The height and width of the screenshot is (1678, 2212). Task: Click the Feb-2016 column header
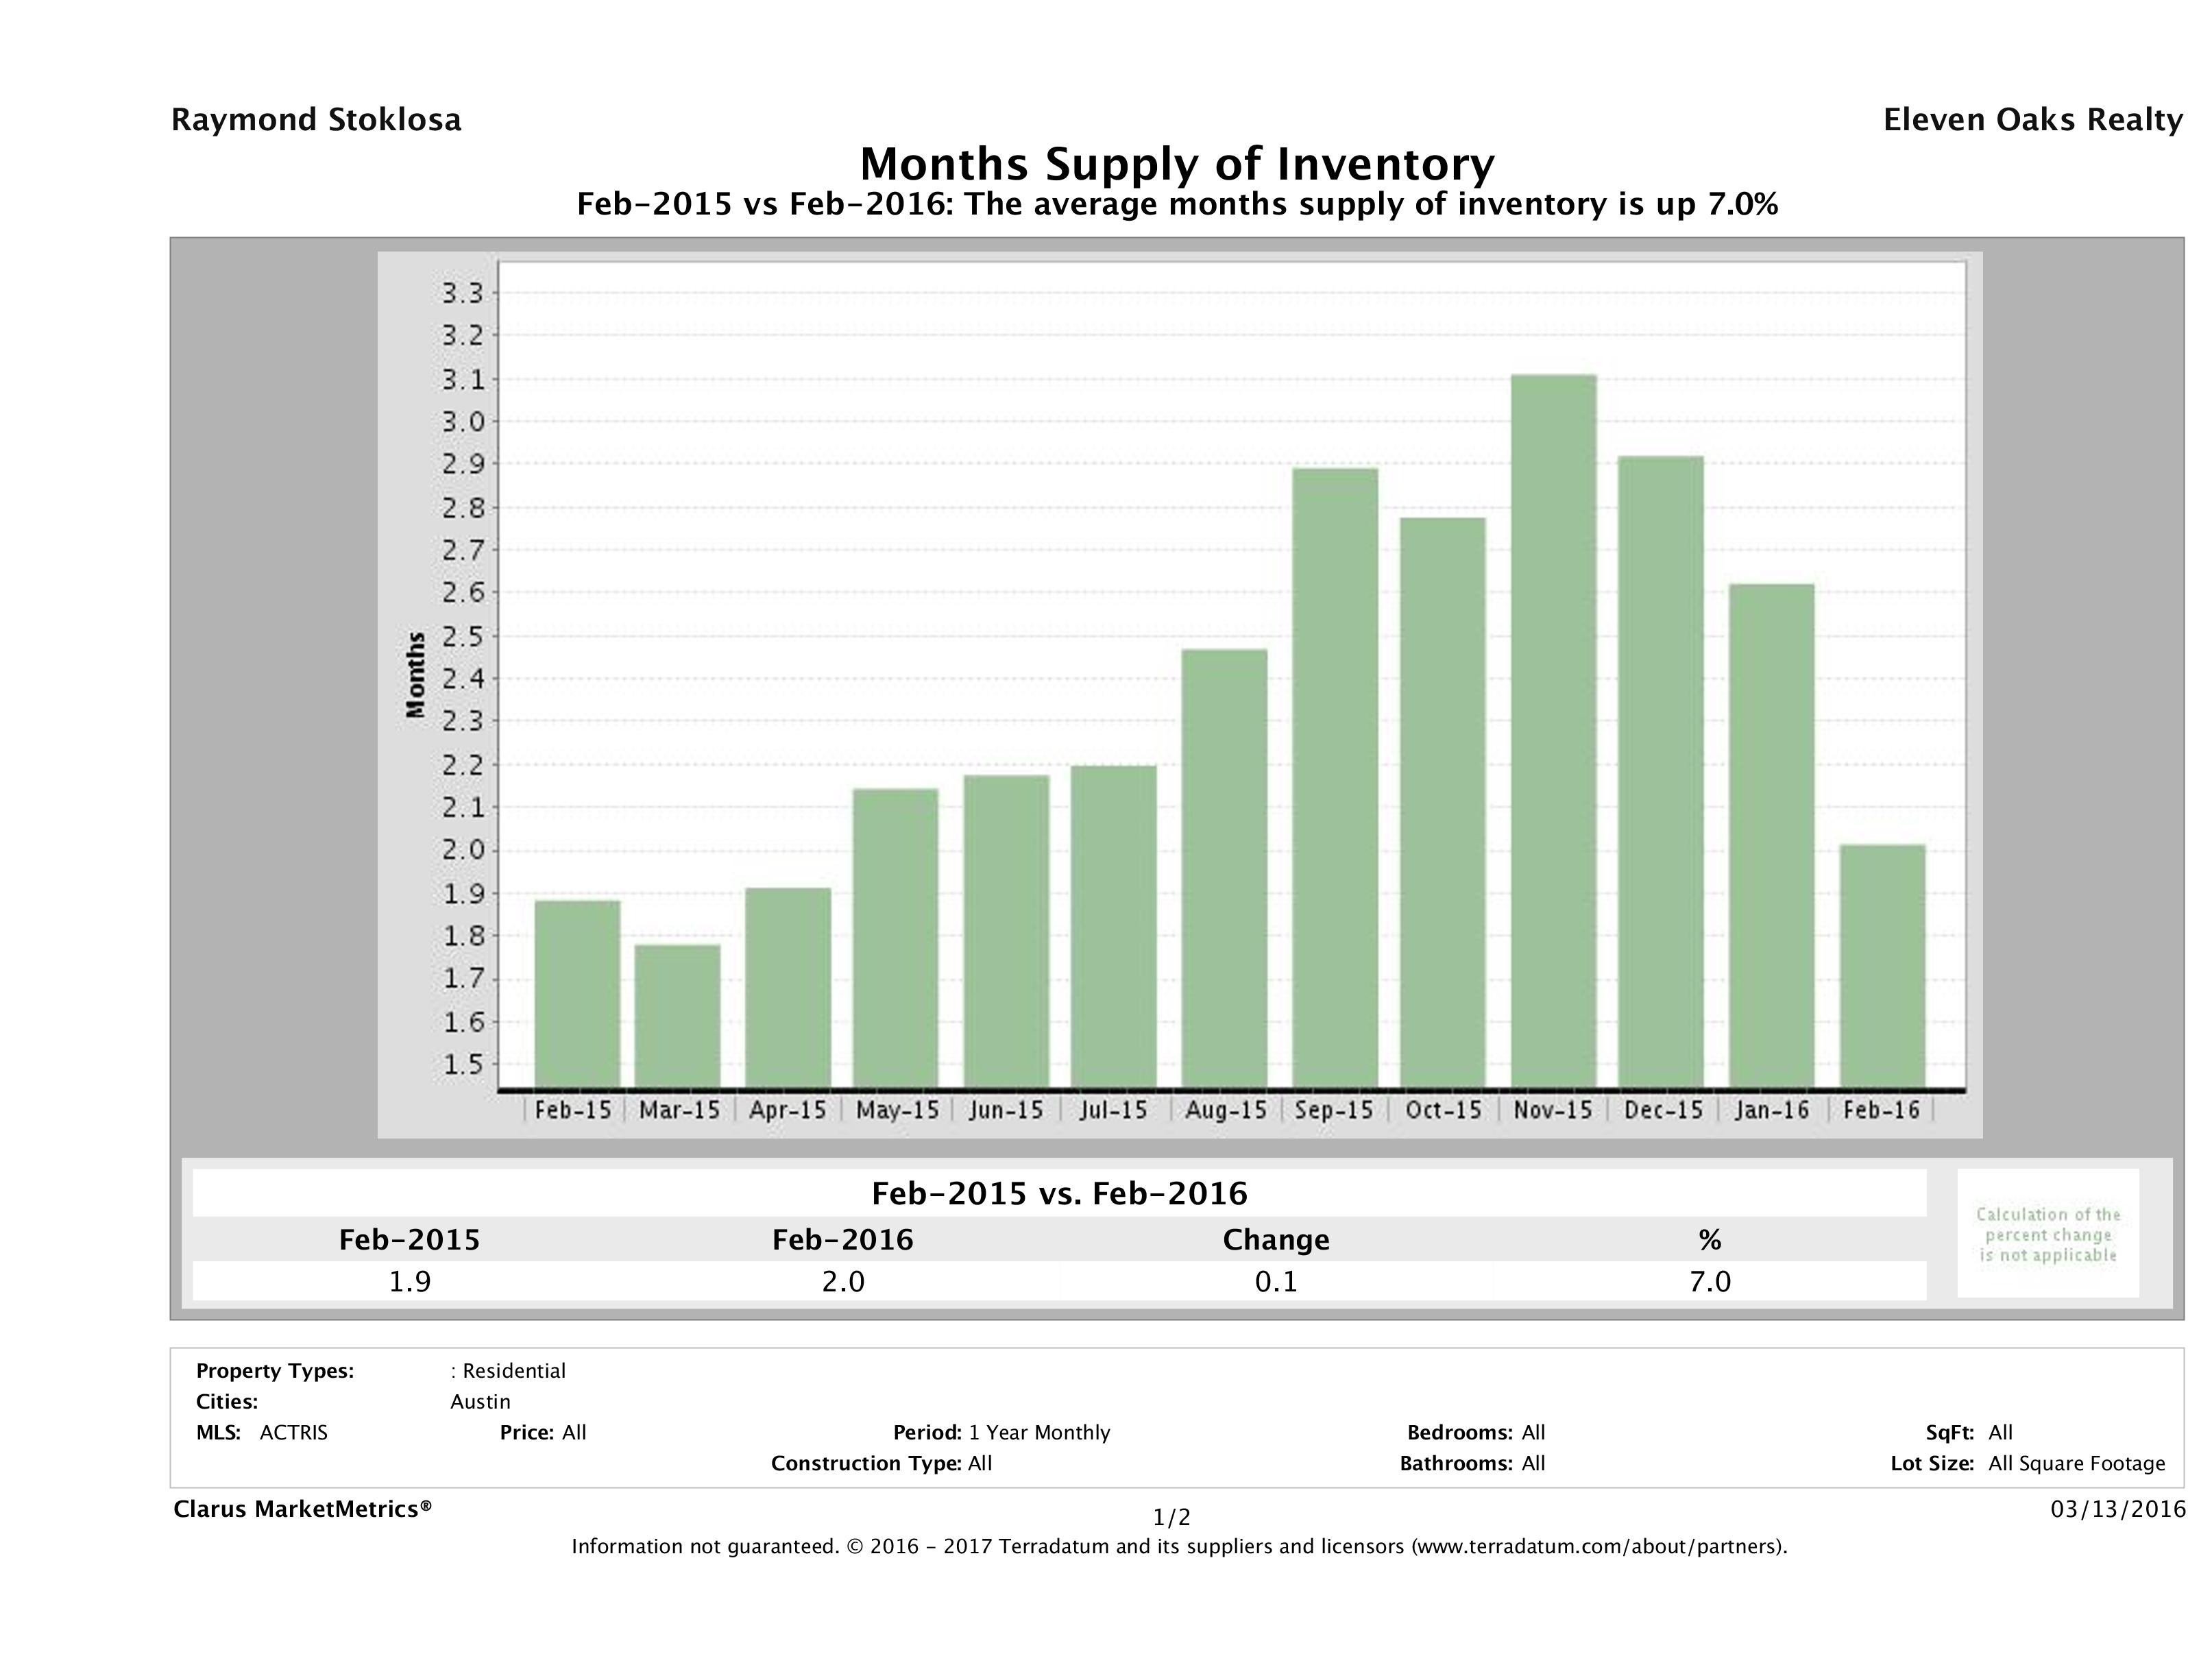click(842, 1240)
